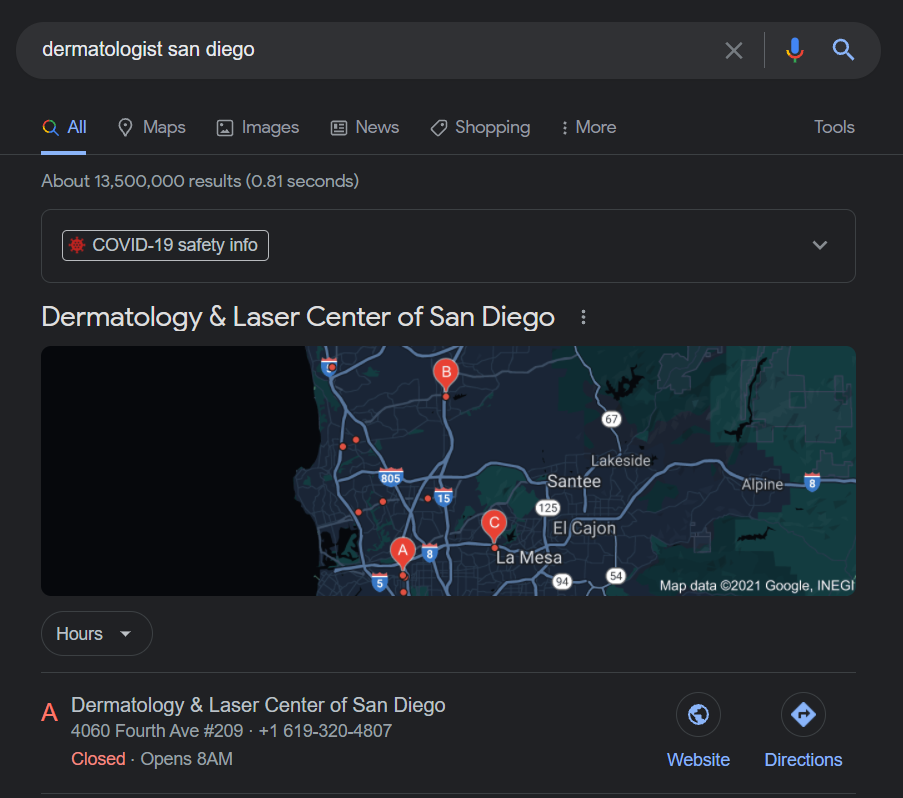Click in the search field text
Screen dimensions: 903x798
pyautogui.click(x=148, y=50)
